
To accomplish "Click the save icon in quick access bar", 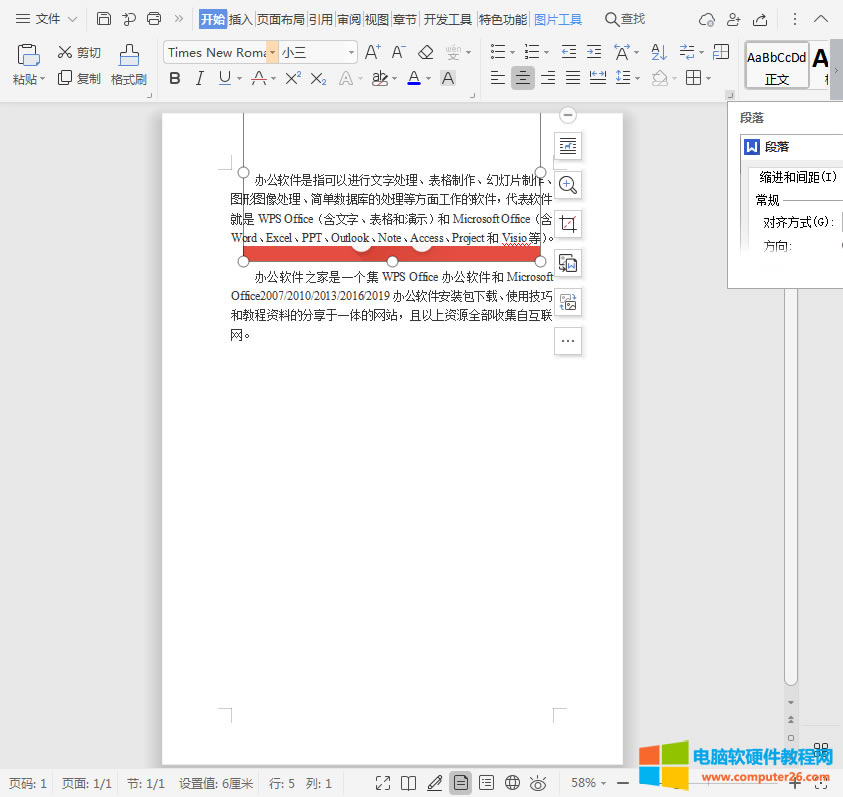I will 104,19.
